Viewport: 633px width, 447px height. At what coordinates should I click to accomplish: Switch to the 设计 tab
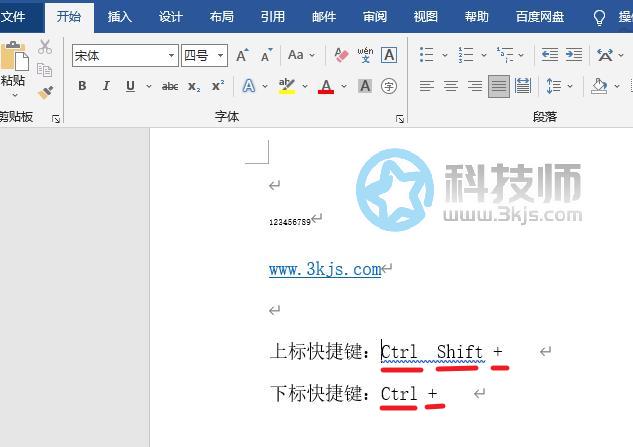tap(170, 17)
